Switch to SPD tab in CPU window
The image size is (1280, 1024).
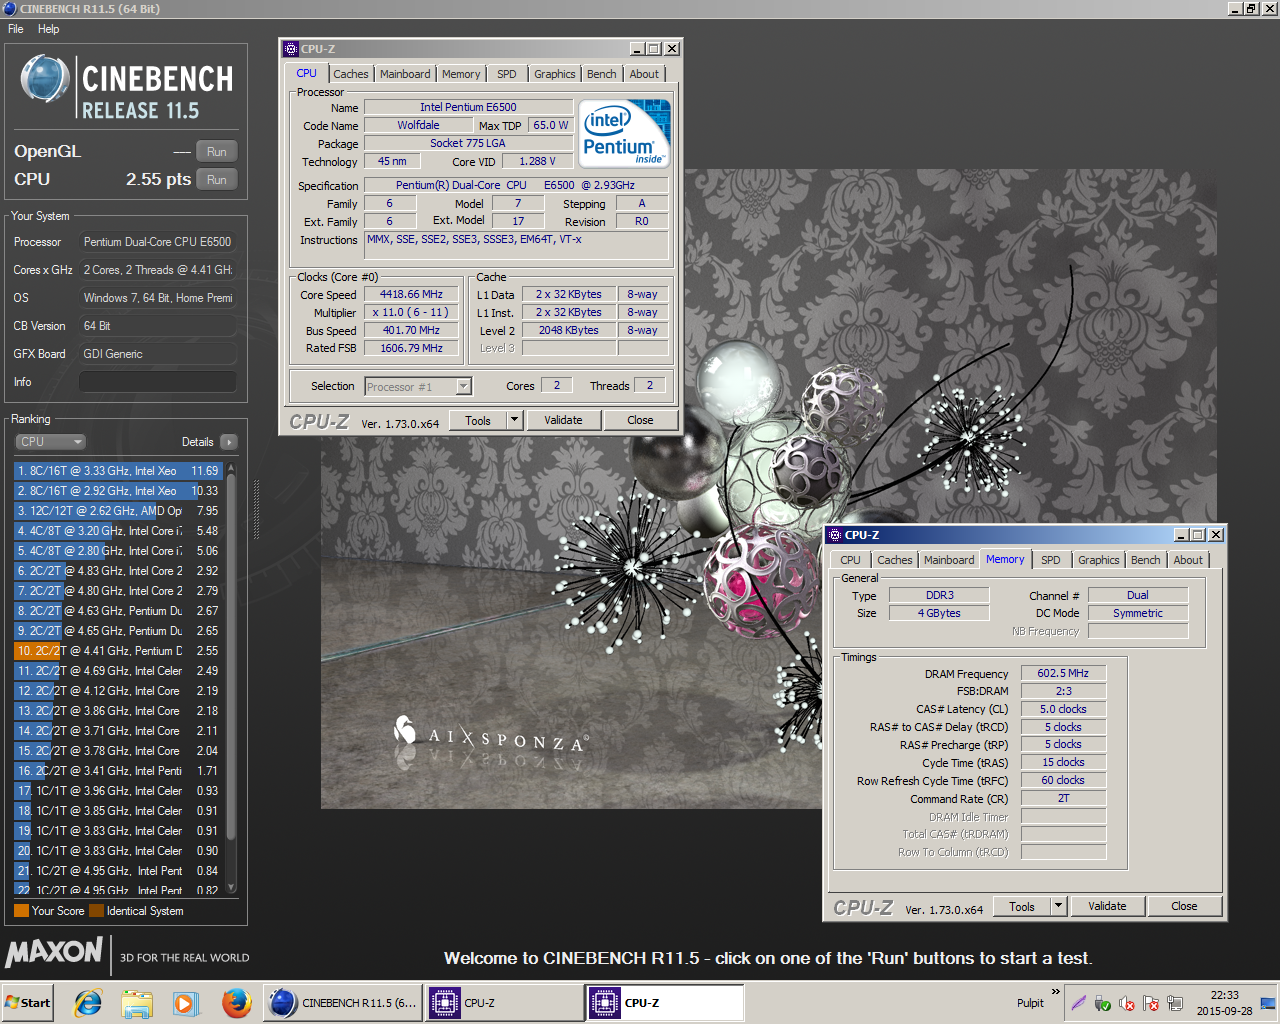point(507,74)
